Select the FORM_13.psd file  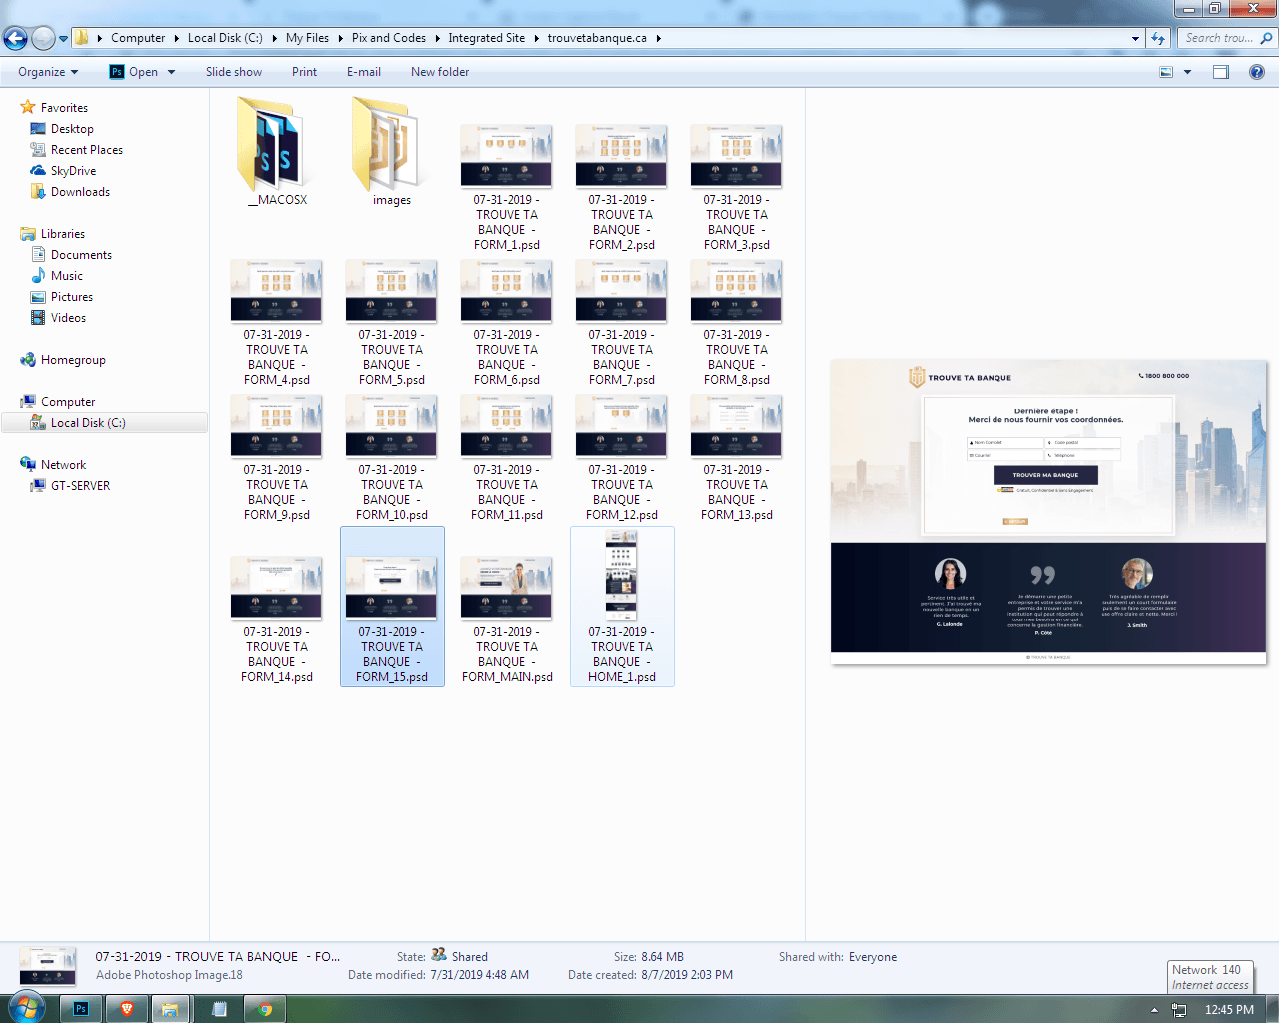[x=737, y=457]
